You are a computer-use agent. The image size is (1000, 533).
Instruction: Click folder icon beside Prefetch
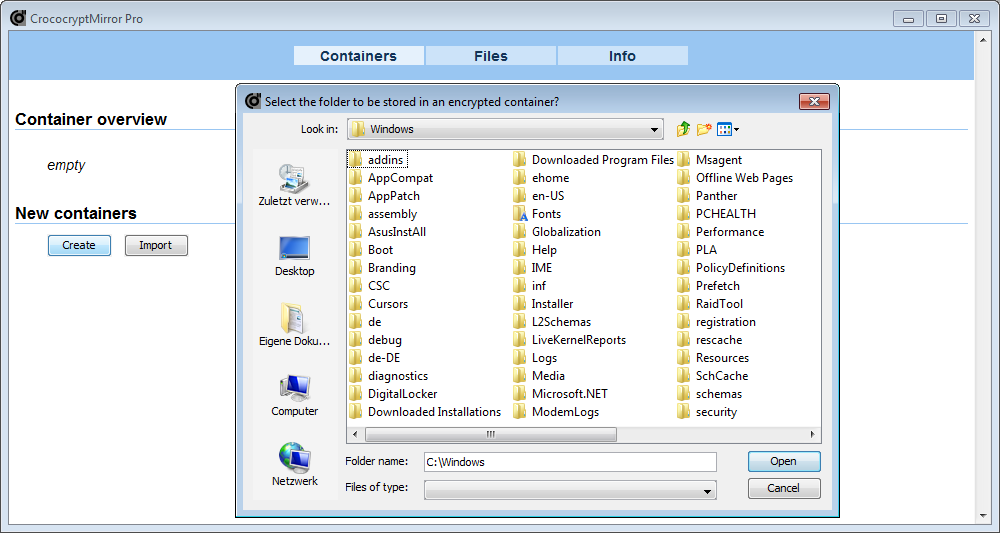pyautogui.click(x=684, y=286)
